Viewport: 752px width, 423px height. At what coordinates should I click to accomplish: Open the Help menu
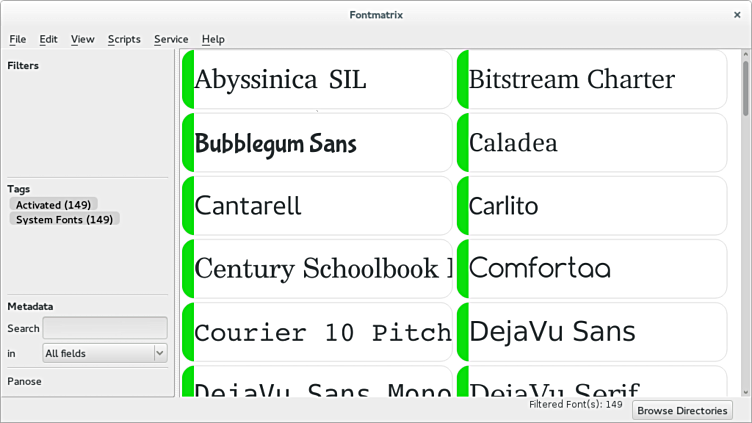point(213,39)
